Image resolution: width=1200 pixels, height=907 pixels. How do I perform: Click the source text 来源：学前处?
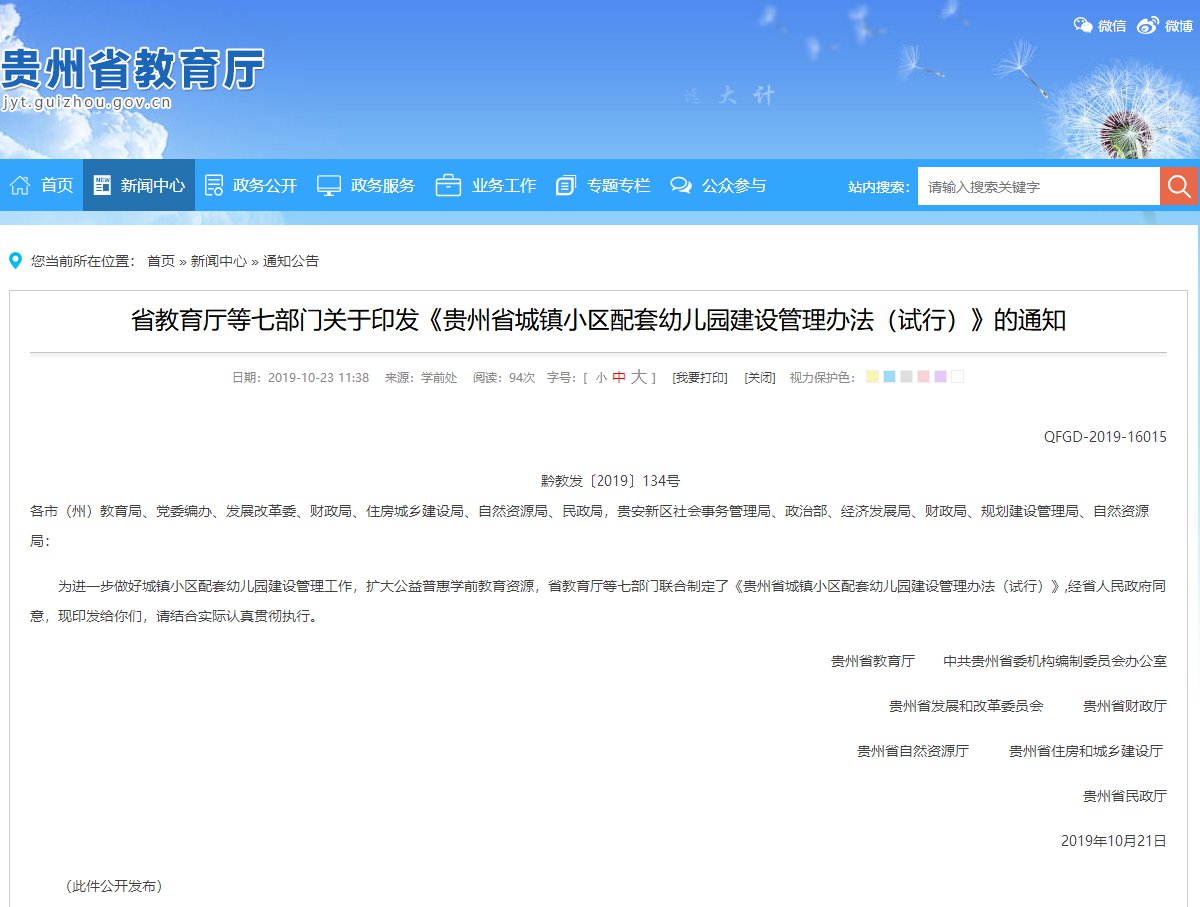pyautogui.click(x=421, y=378)
